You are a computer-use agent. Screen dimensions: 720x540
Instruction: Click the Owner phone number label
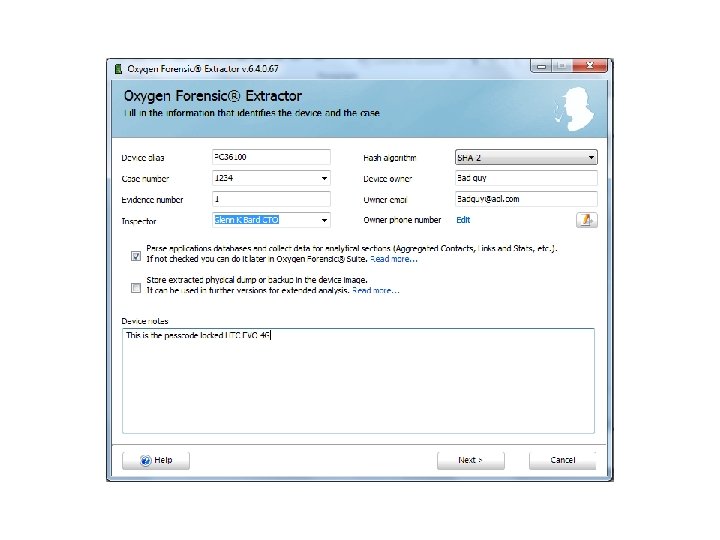(402, 220)
